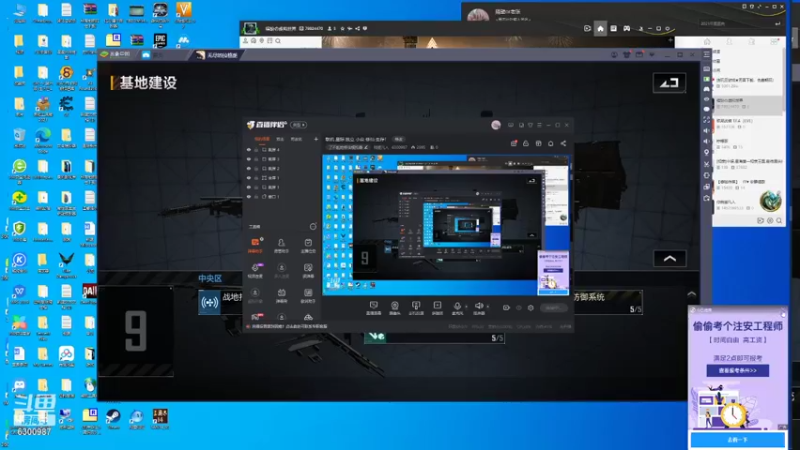Open Epic Games desktop shortcut
The height and width of the screenshot is (450, 800).
click(x=160, y=40)
